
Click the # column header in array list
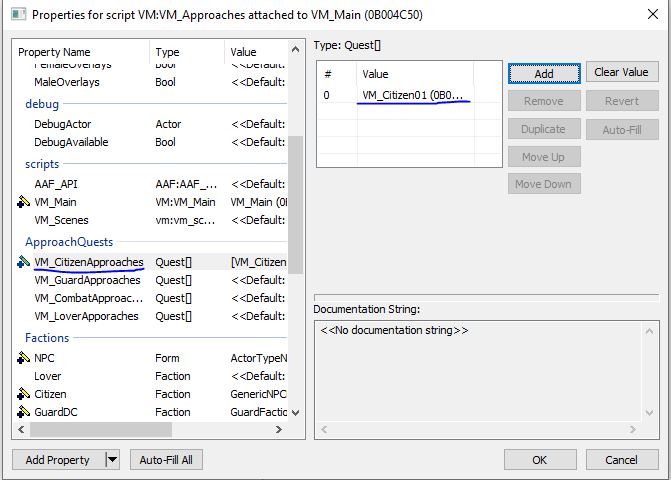[336, 74]
